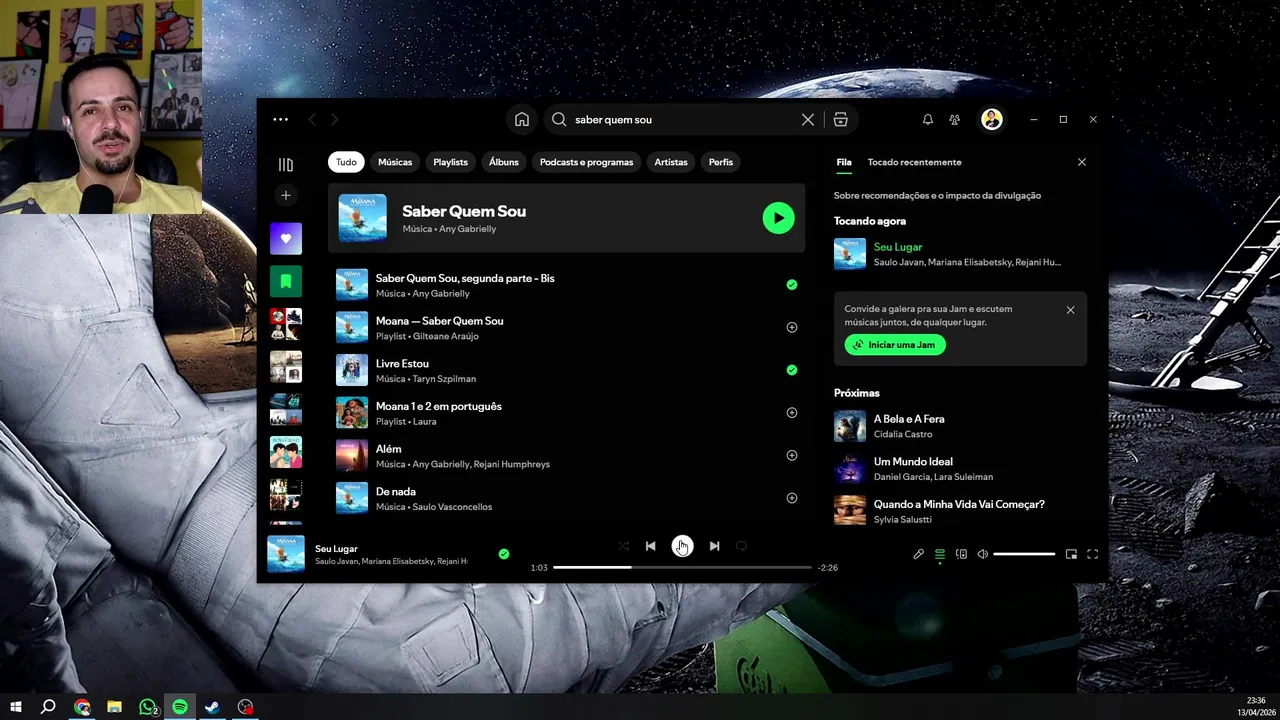The width and height of the screenshot is (1280, 720).
Task: Select Quando a Minha Vida Vai Começar? in queue
Action: [x=959, y=504]
